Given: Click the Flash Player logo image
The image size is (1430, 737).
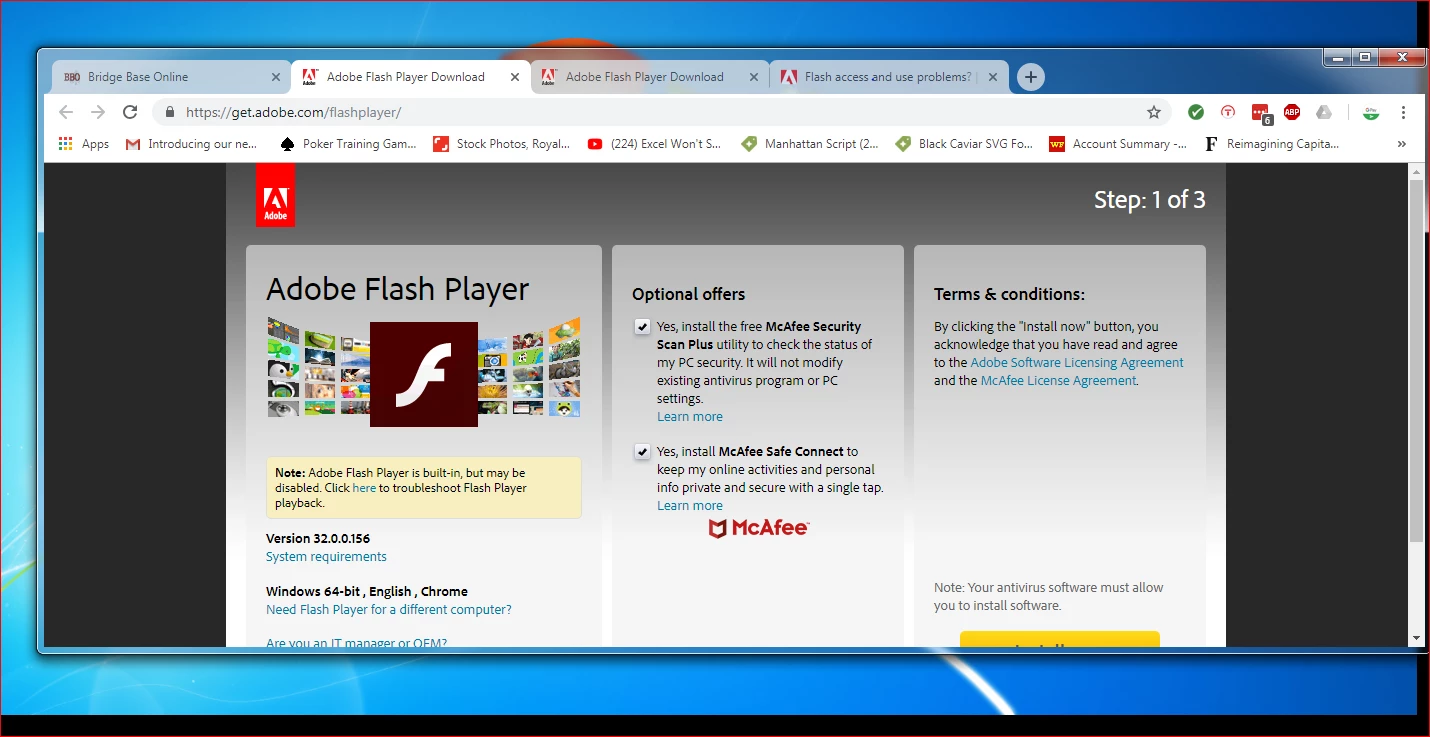Looking at the screenshot, I should point(424,374).
